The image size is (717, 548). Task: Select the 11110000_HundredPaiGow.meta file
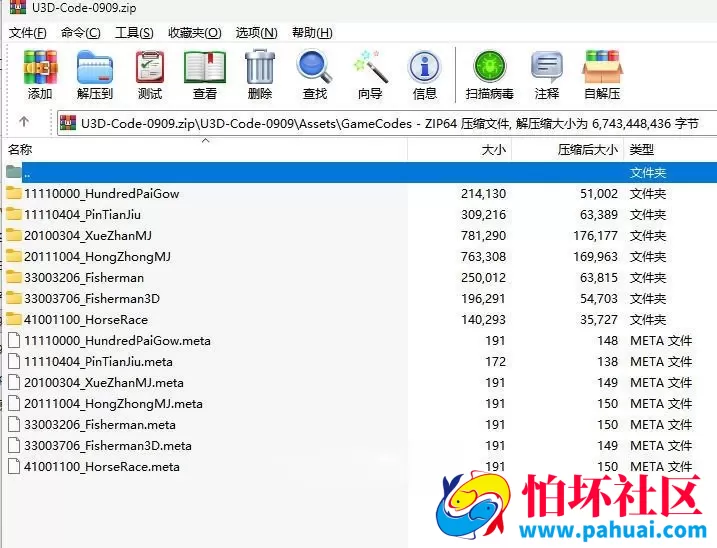pyautogui.click(x=118, y=341)
